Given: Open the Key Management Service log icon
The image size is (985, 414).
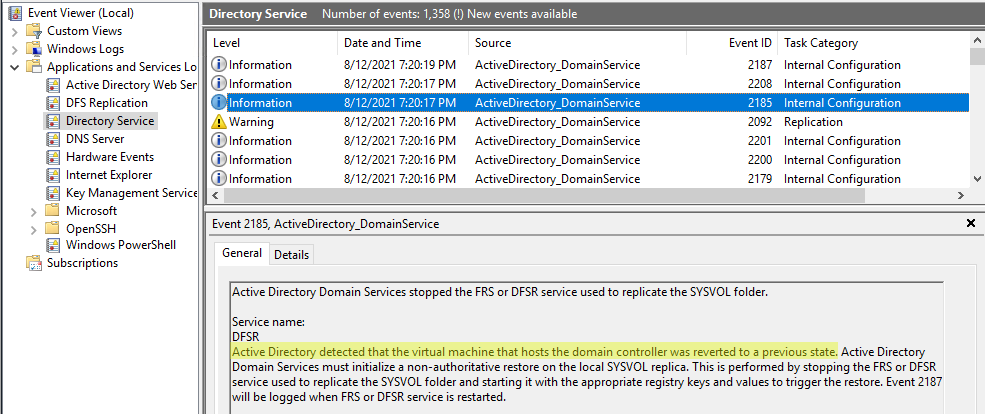Looking at the screenshot, I should 54,193.
